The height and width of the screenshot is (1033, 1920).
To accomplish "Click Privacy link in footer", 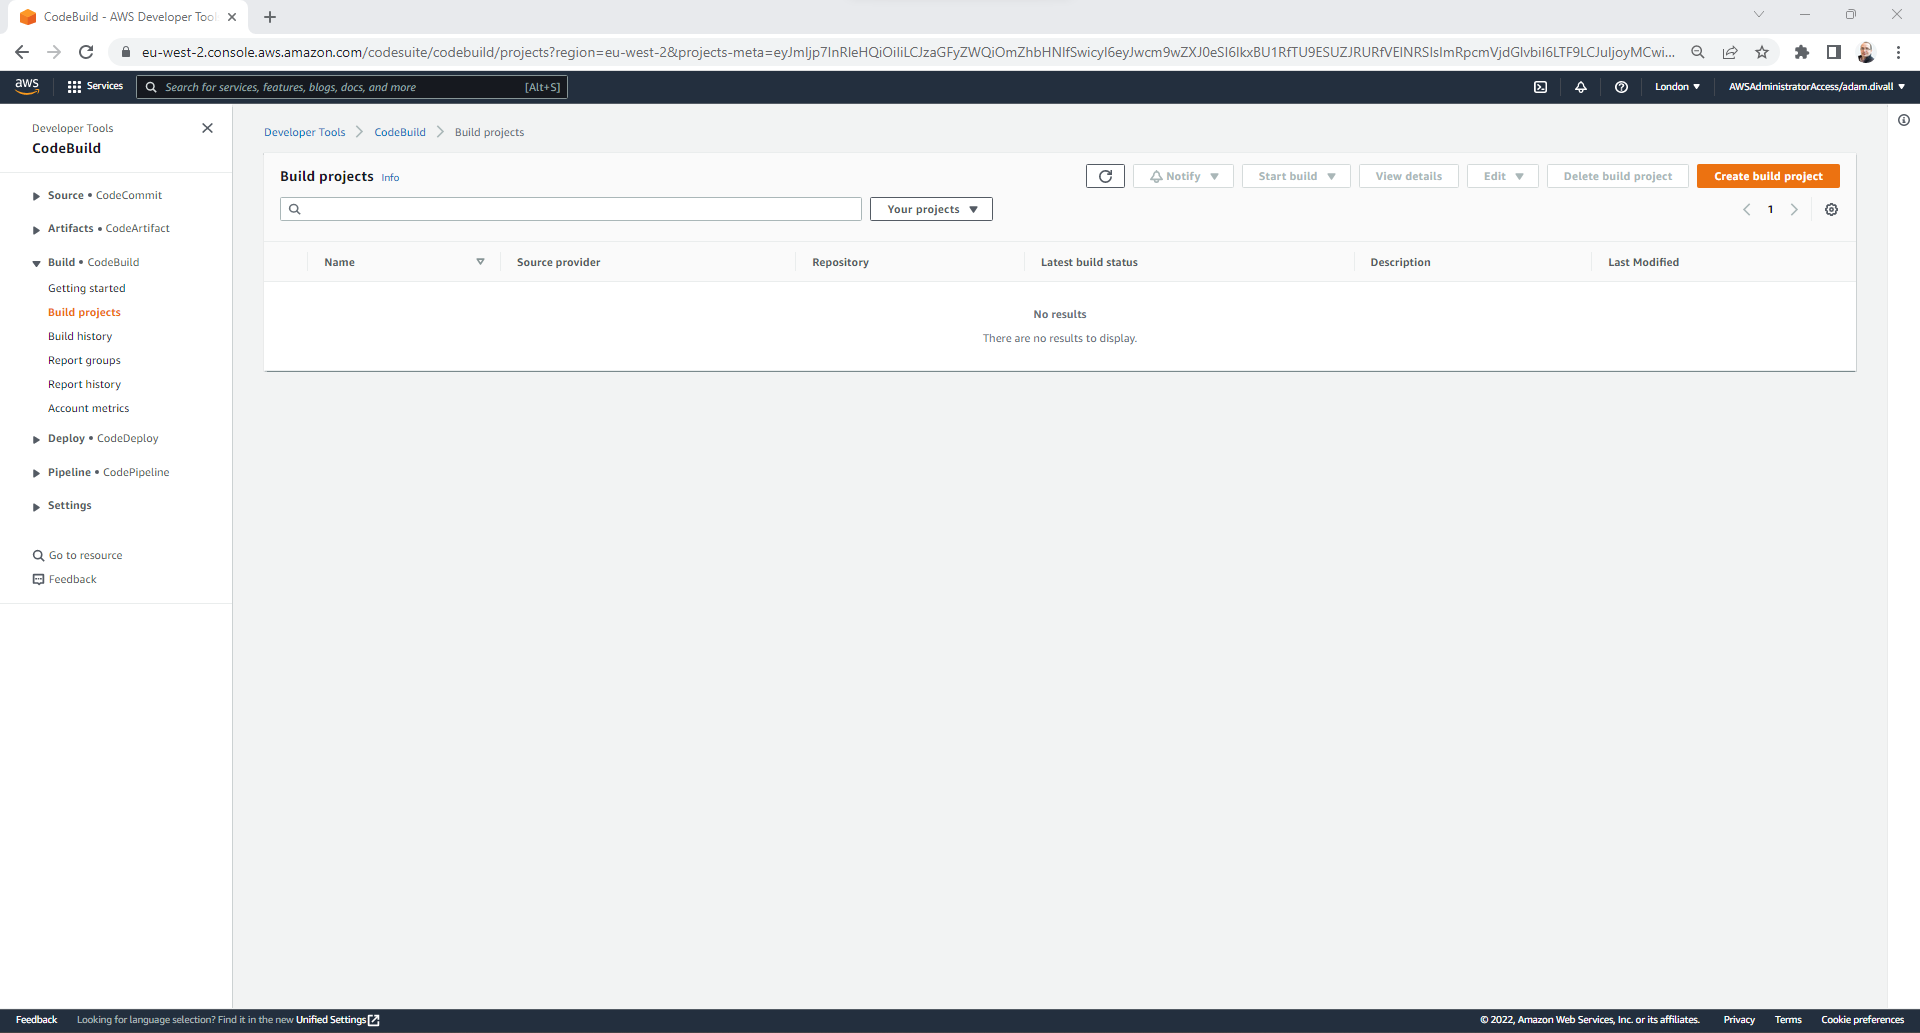I will pos(1739,1020).
